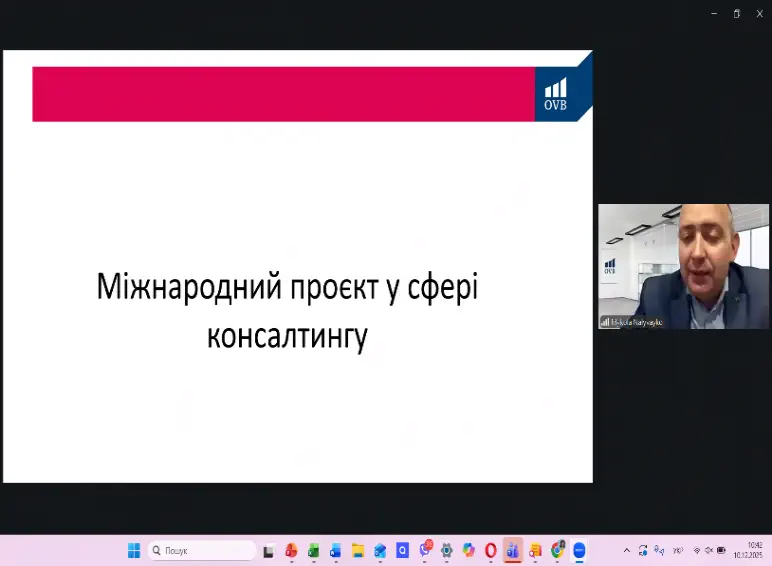Switch to Google Chrome in taskbar
This screenshot has width=772, height=566.
(x=557, y=550)
